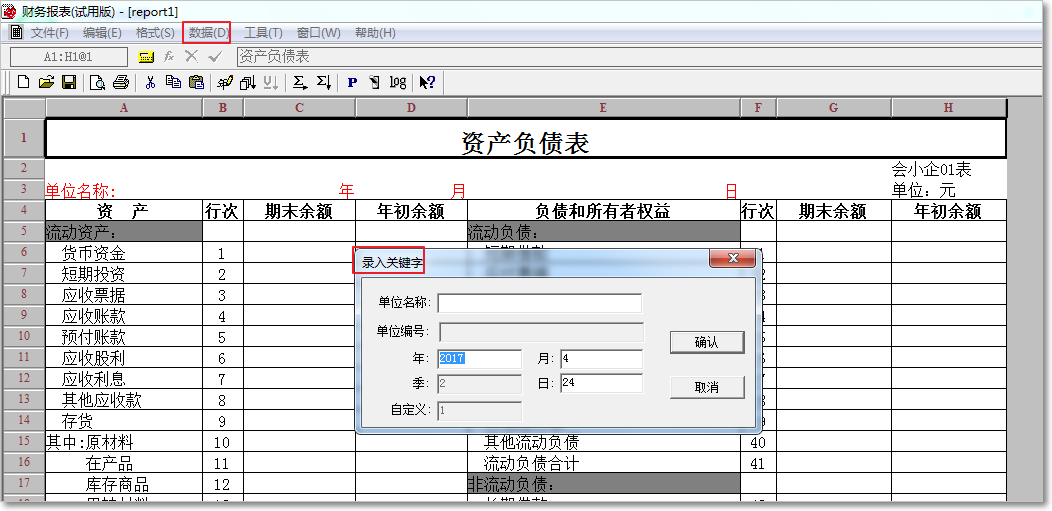Select row 10 header
Viewport: 1052px width, 511px height.
(x=24, y=336)
